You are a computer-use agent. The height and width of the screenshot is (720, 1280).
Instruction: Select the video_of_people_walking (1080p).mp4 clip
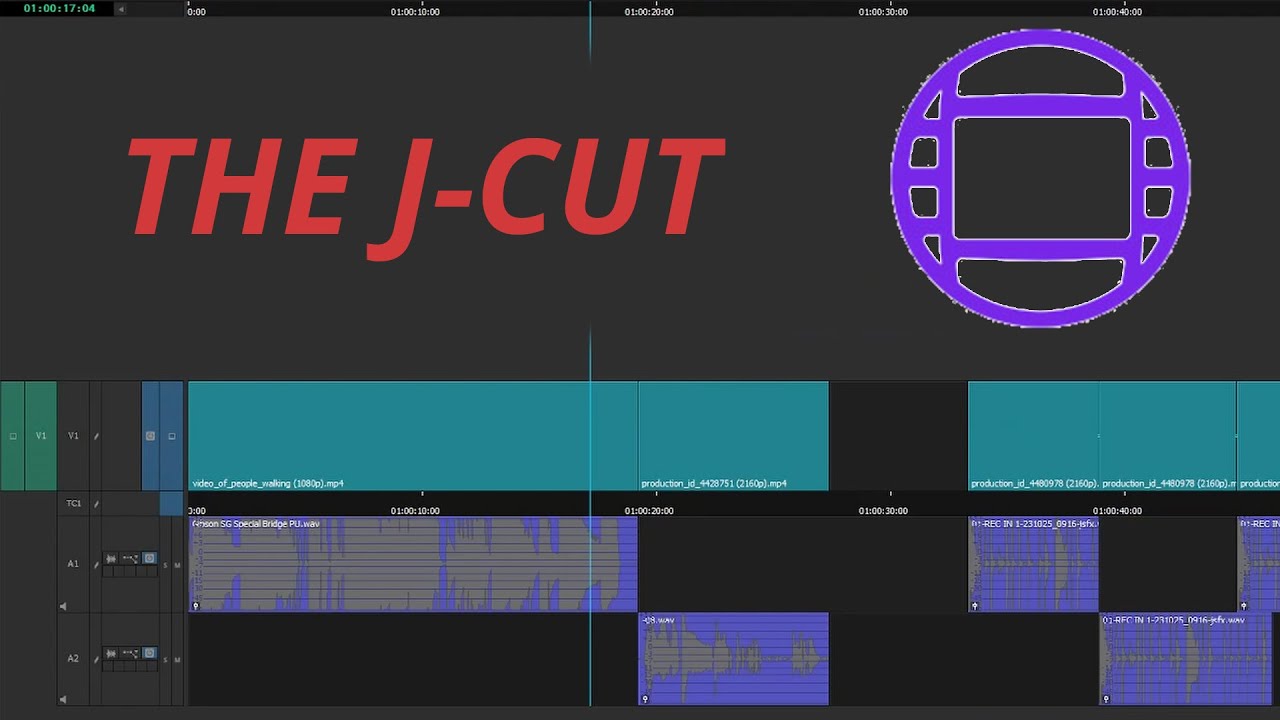coord(413,436)
